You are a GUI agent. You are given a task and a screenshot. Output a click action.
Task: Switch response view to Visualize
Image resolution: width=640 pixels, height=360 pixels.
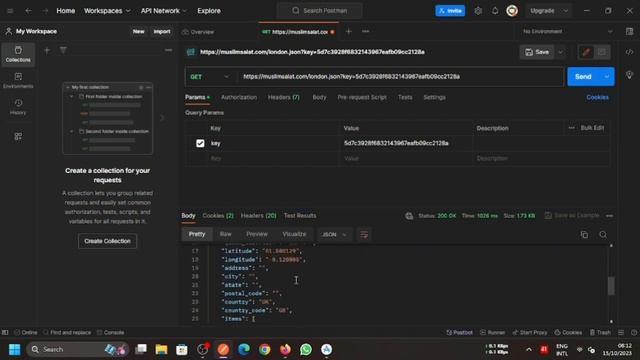pyautogui.click(x=294, y=234)
